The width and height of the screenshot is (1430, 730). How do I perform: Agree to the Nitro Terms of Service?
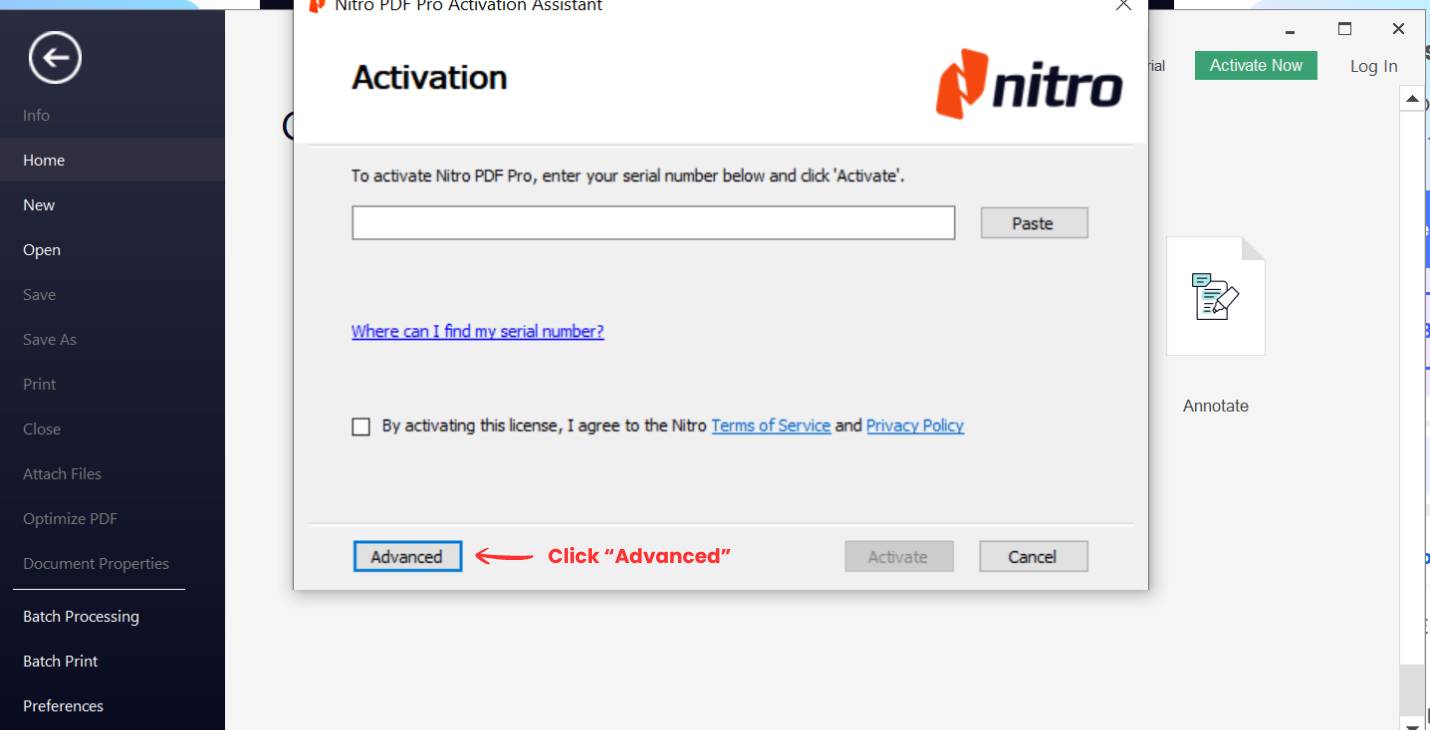[361, 426]
